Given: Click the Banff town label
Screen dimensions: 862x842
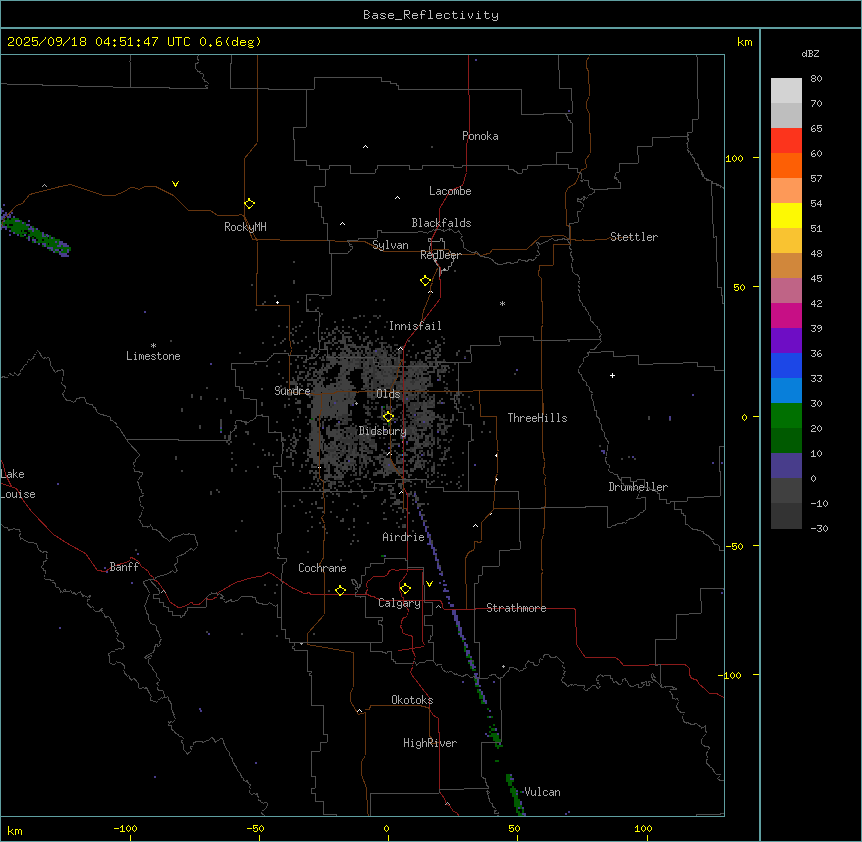Looking at the screenshot, I should tap(124, 567).
